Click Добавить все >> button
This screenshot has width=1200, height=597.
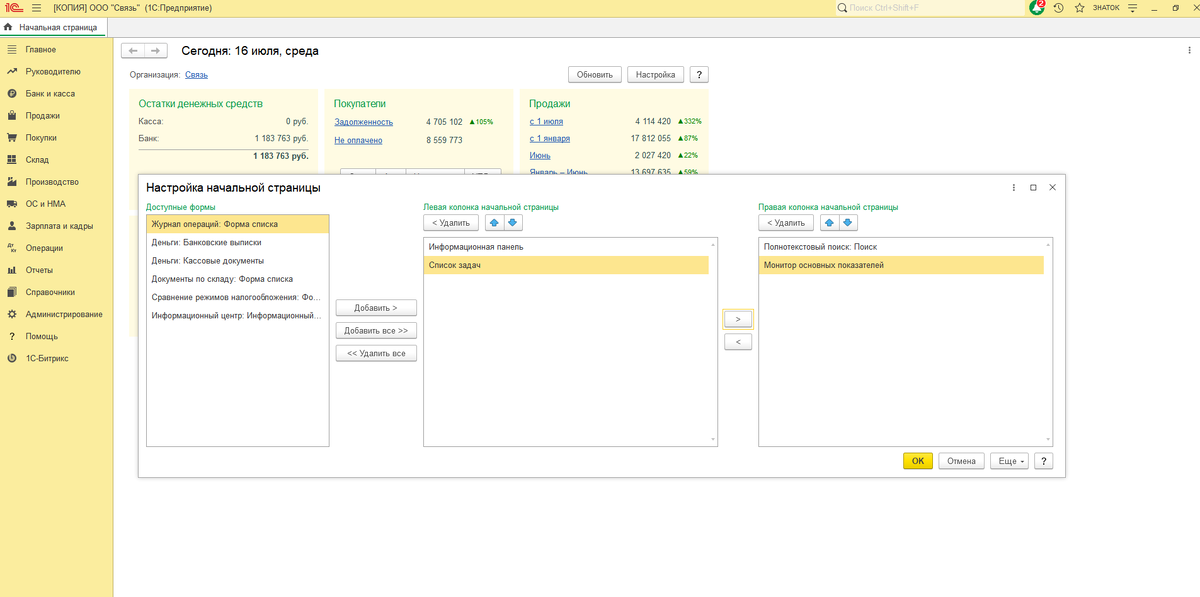(376, 330)
